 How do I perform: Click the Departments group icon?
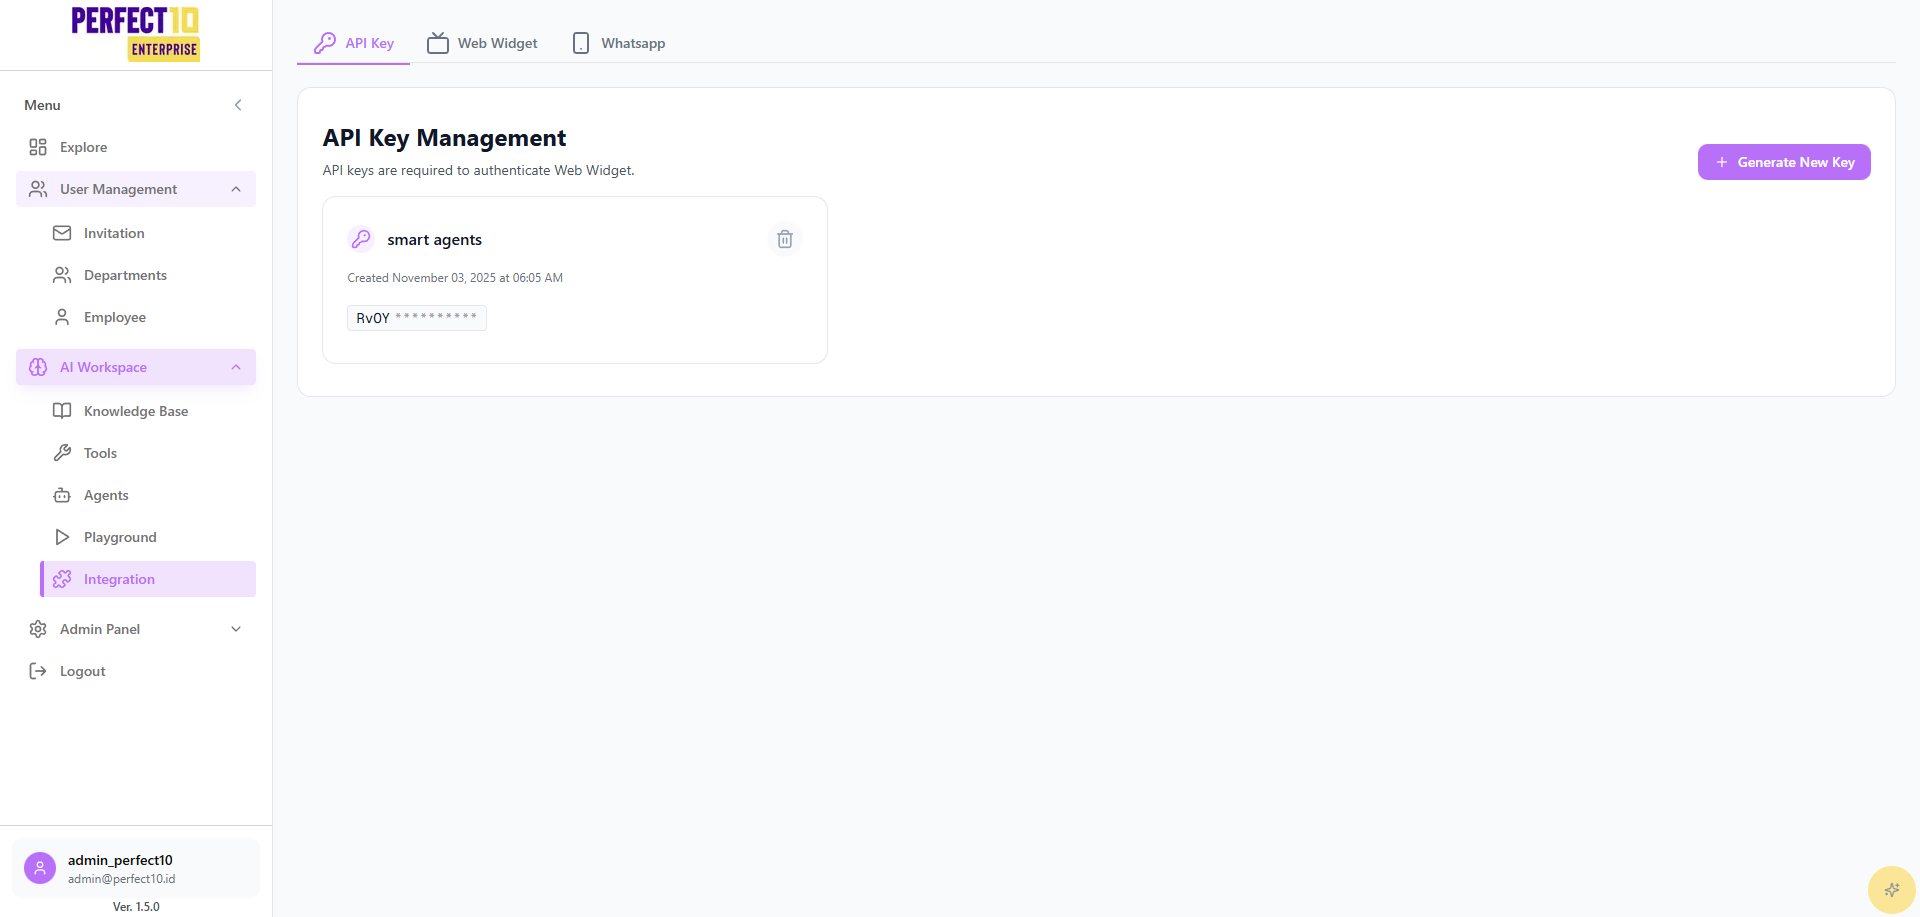pos(62,275)
